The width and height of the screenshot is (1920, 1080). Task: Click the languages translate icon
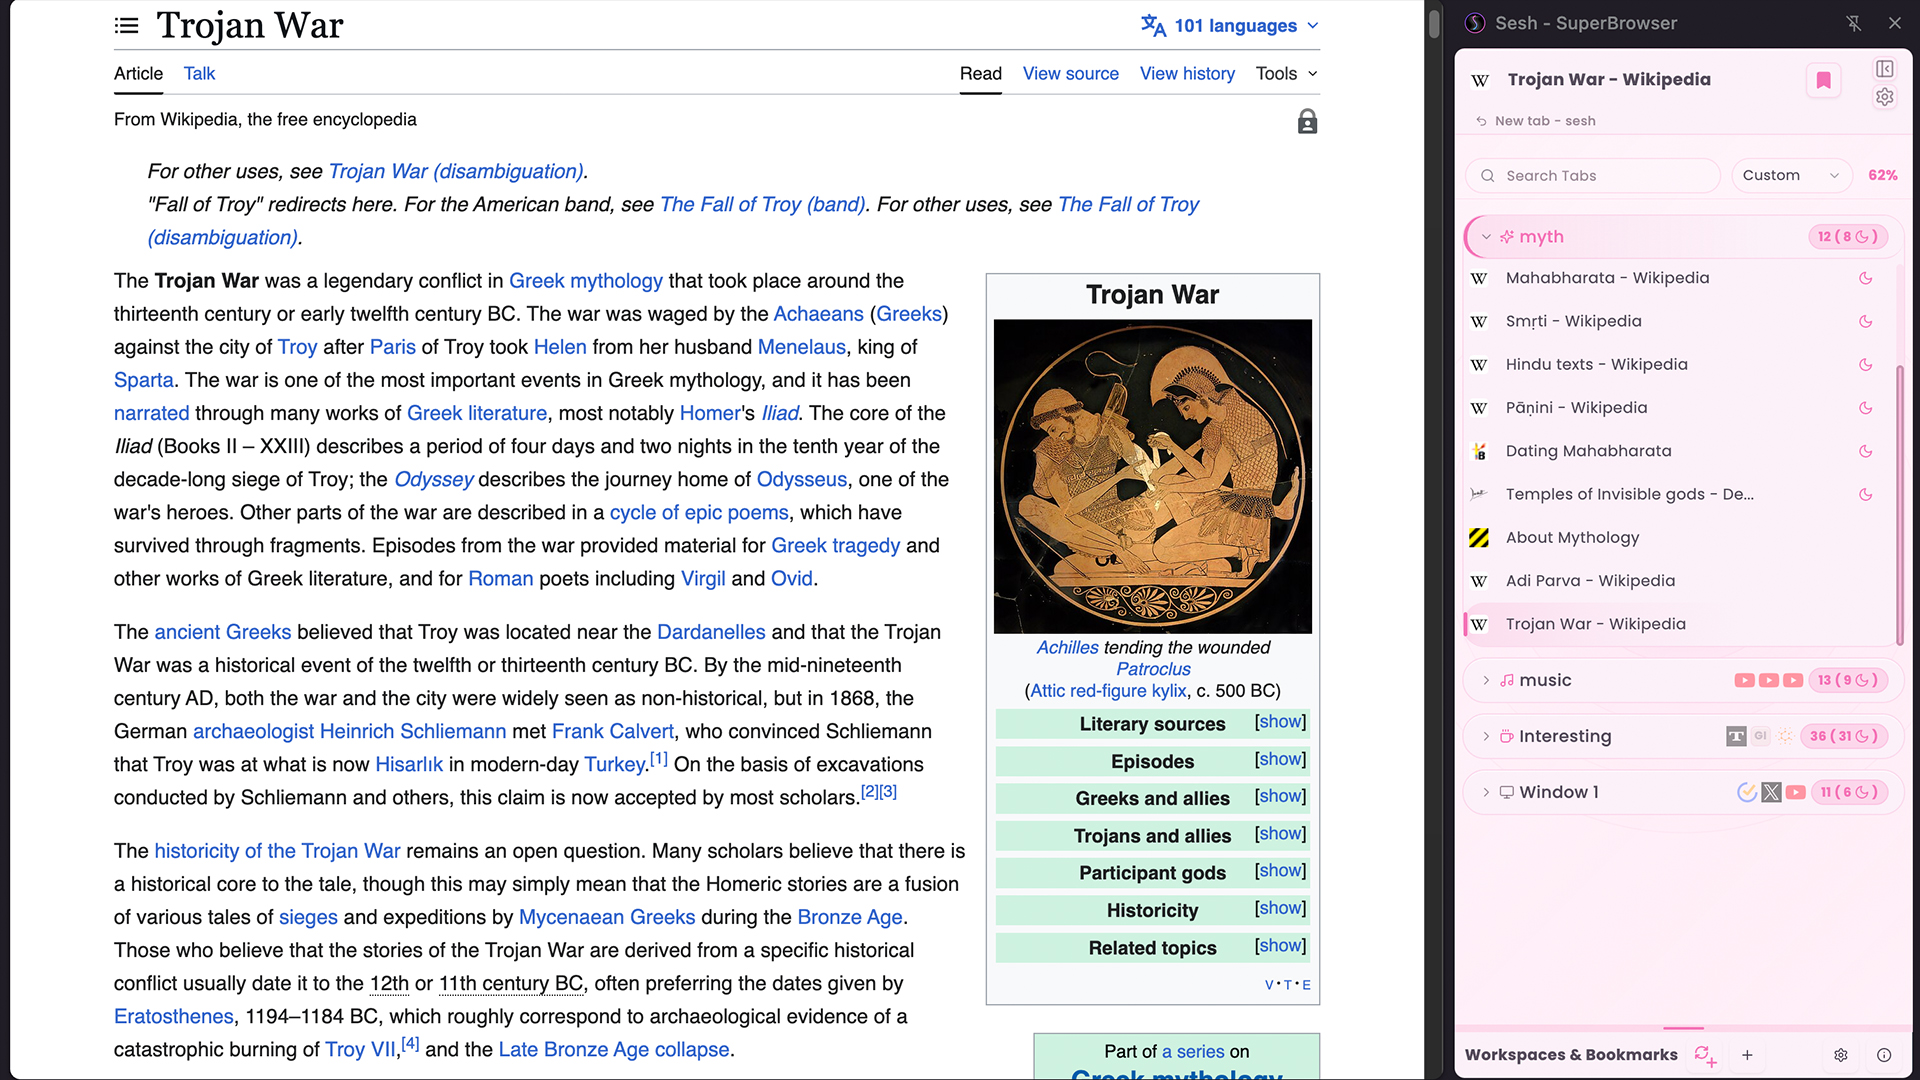click(x=1153, y=26)
